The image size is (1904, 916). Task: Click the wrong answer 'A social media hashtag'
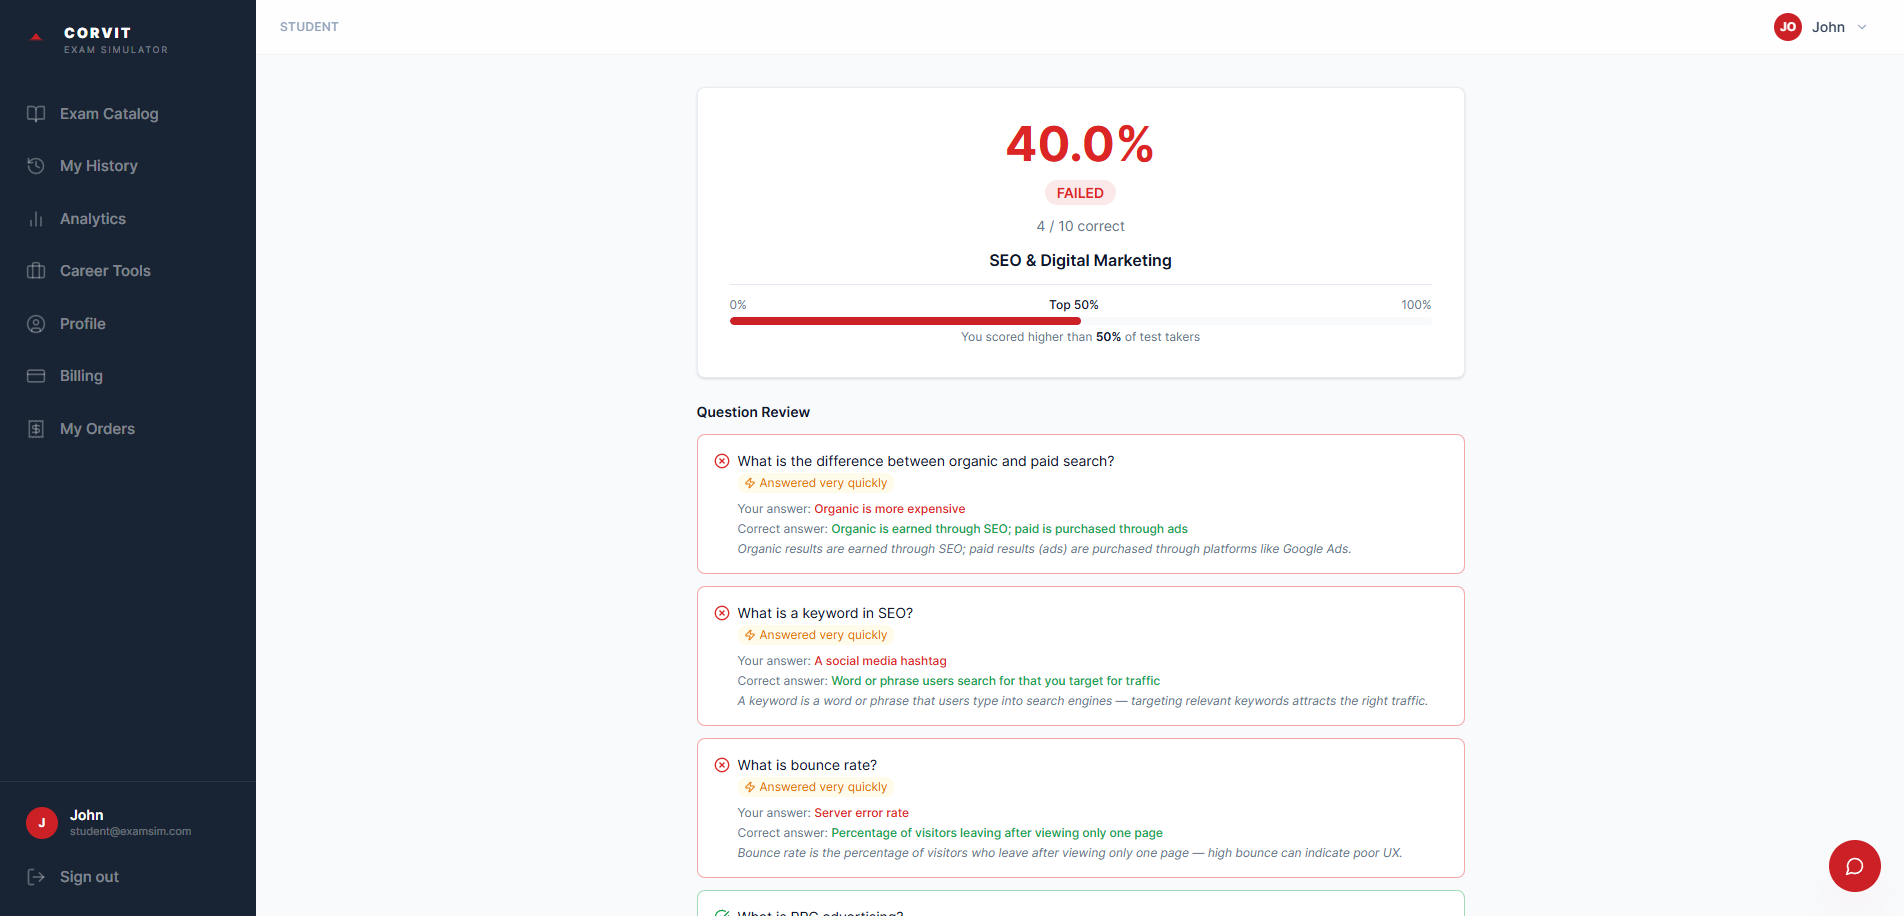pyautogui.click(x=880, y=661)
